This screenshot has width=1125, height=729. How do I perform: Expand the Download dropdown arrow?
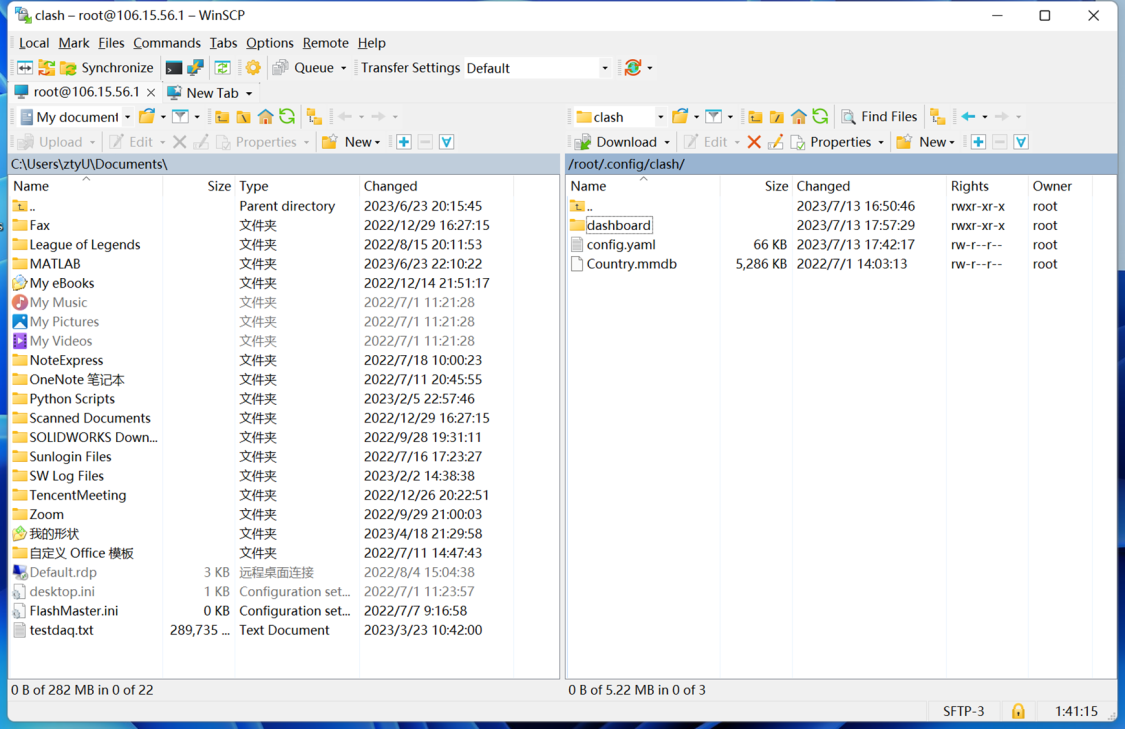point(667,143)
